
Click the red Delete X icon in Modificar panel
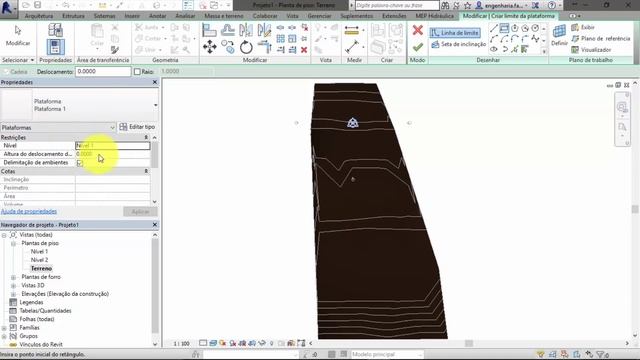pyautogui.click(x=304, y=50)
